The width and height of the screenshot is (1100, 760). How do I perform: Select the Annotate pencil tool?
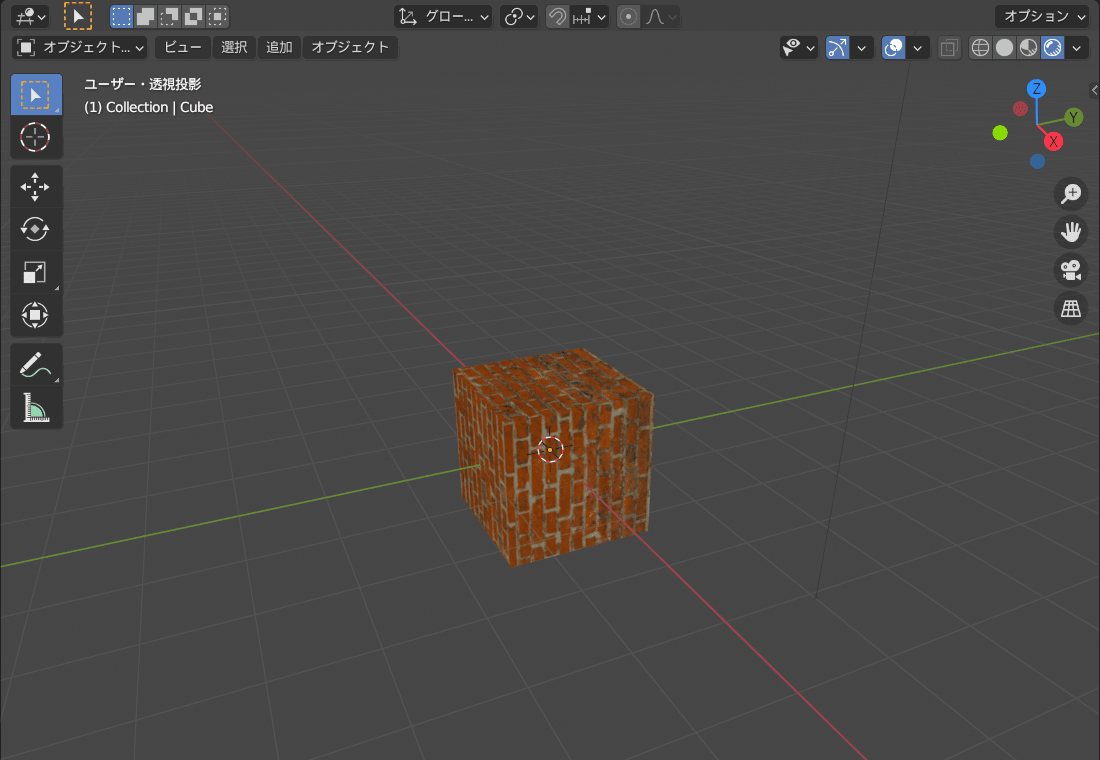[36, 364]
